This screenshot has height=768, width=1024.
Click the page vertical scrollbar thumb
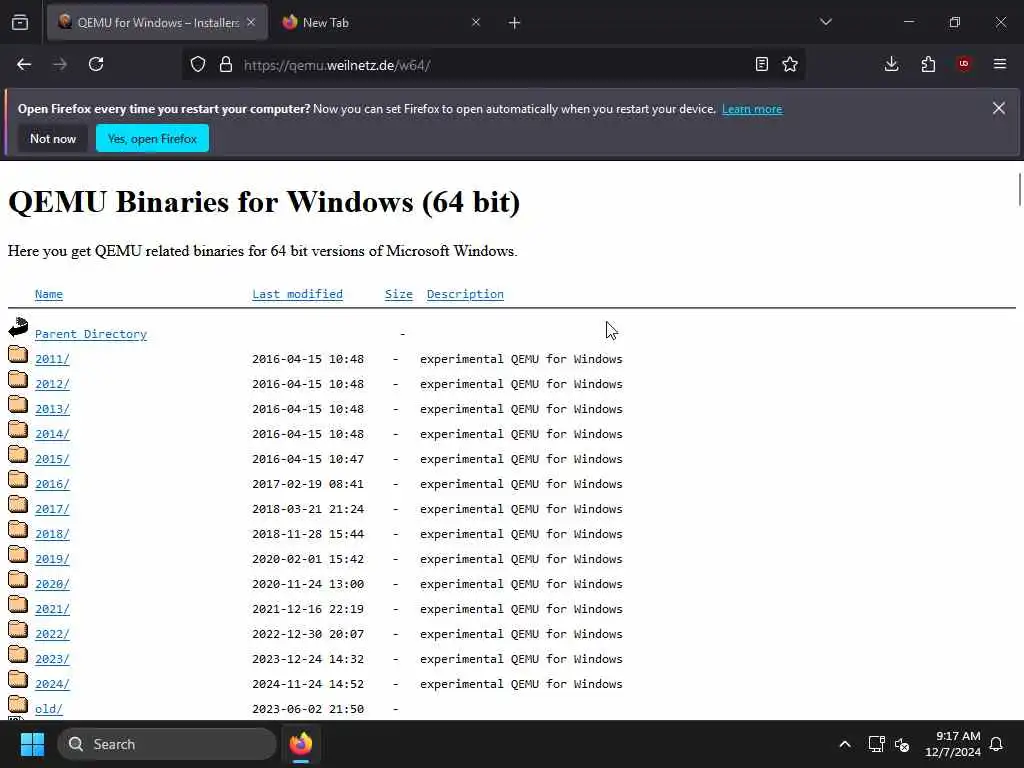tap(1019, 189)
